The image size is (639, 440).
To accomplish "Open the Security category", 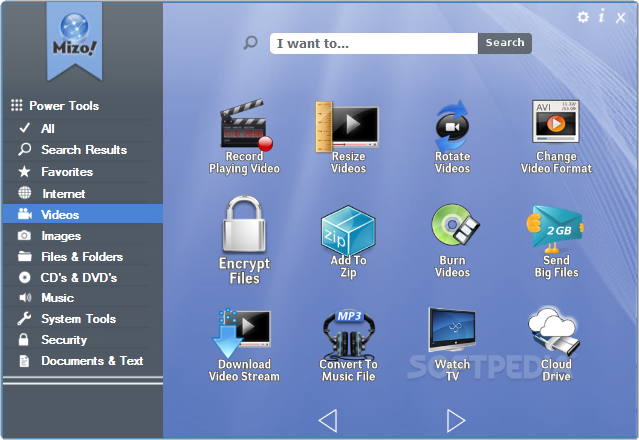I will [x=83, y=340].
